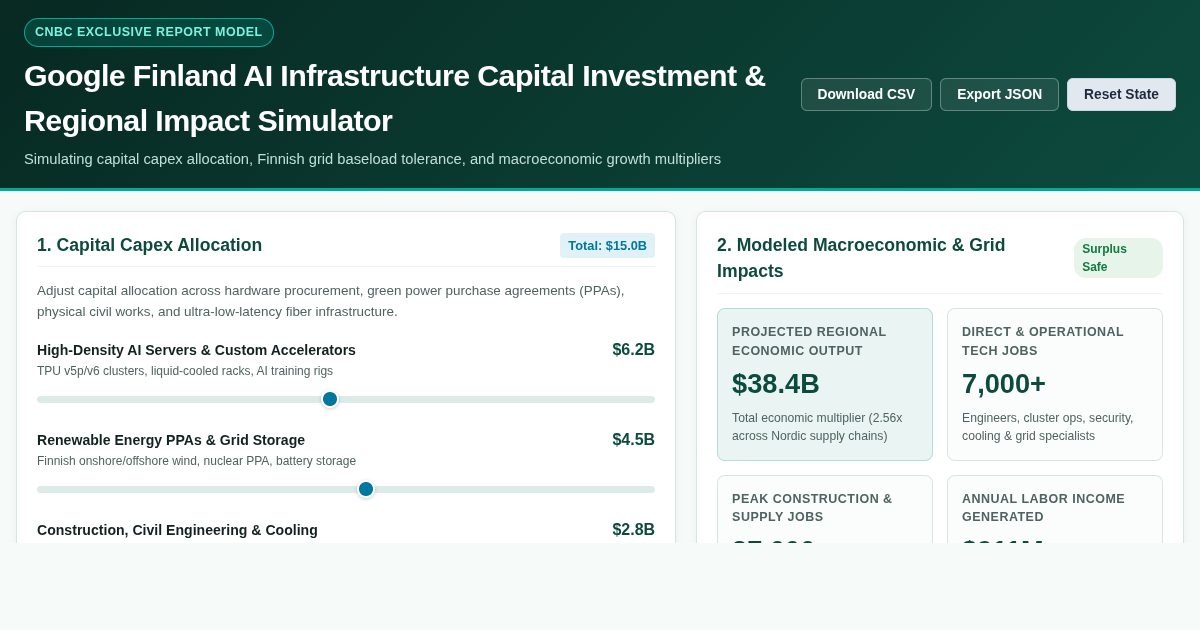This screenshot has width=1200, height=630.
Task: Adjust the Renewable Energy PPAs slider
Action: tap(346, 489)
